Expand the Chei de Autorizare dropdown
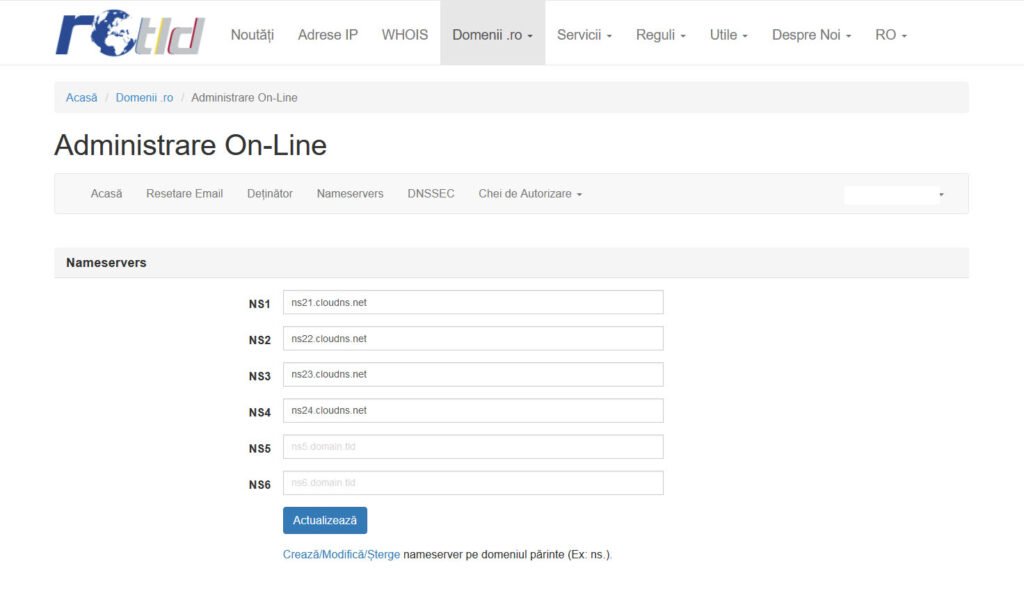The width and height of the screenshot is (1024, 591). click(528, 193)
